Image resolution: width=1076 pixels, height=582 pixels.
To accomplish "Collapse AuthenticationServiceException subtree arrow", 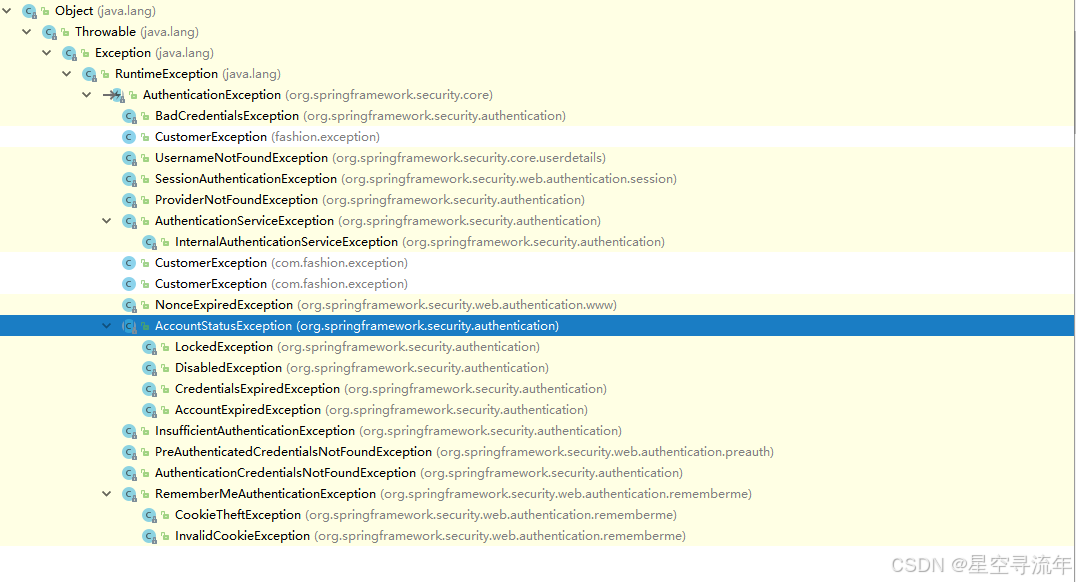I will tap(106, 221).
